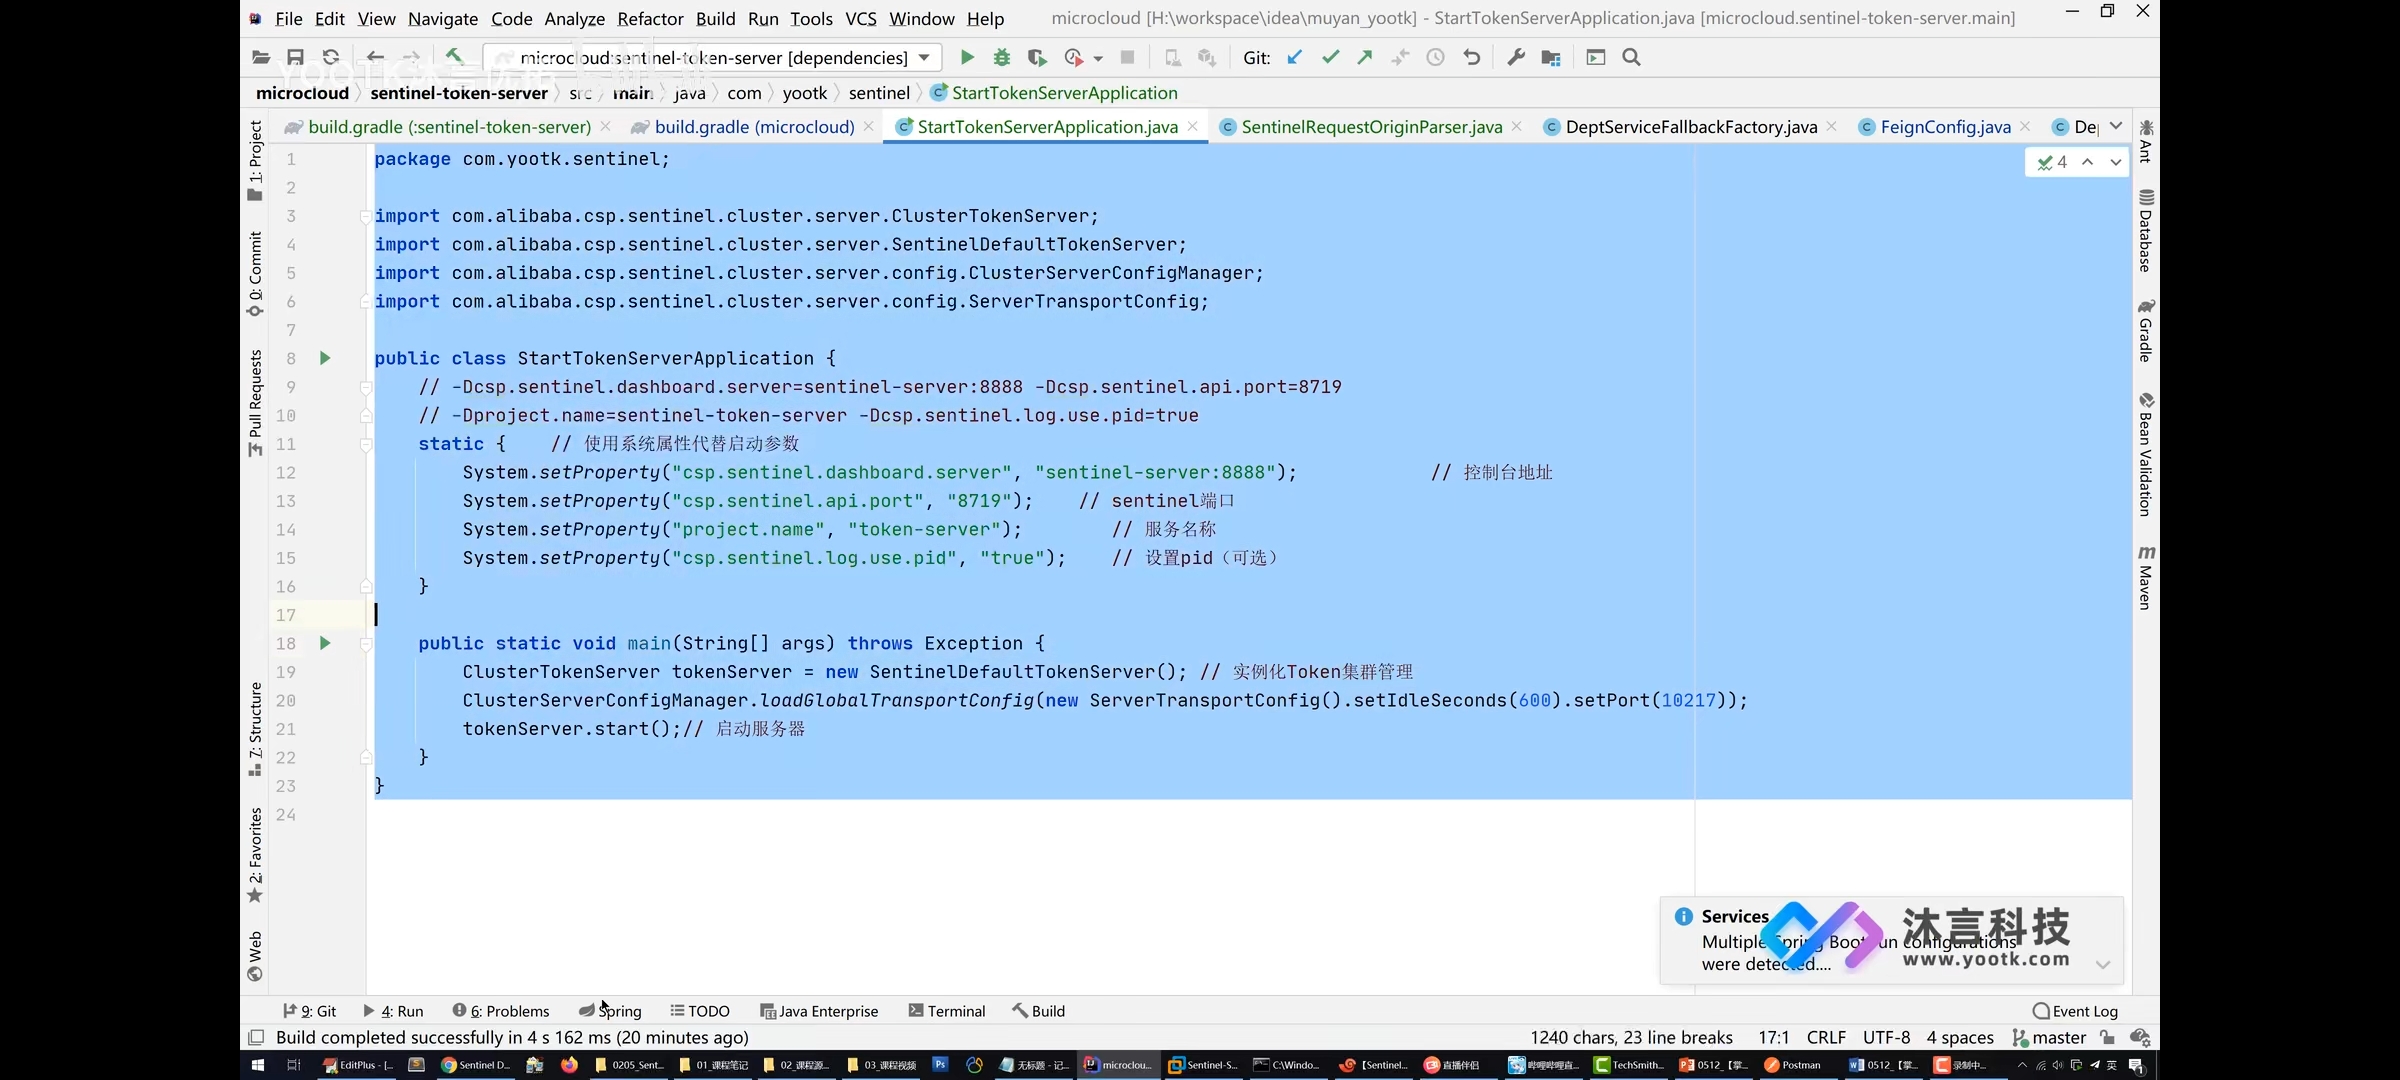Run the sentinel-token-server configuration
Screen dimensions: 2400x1080
[x=967, y=58]
